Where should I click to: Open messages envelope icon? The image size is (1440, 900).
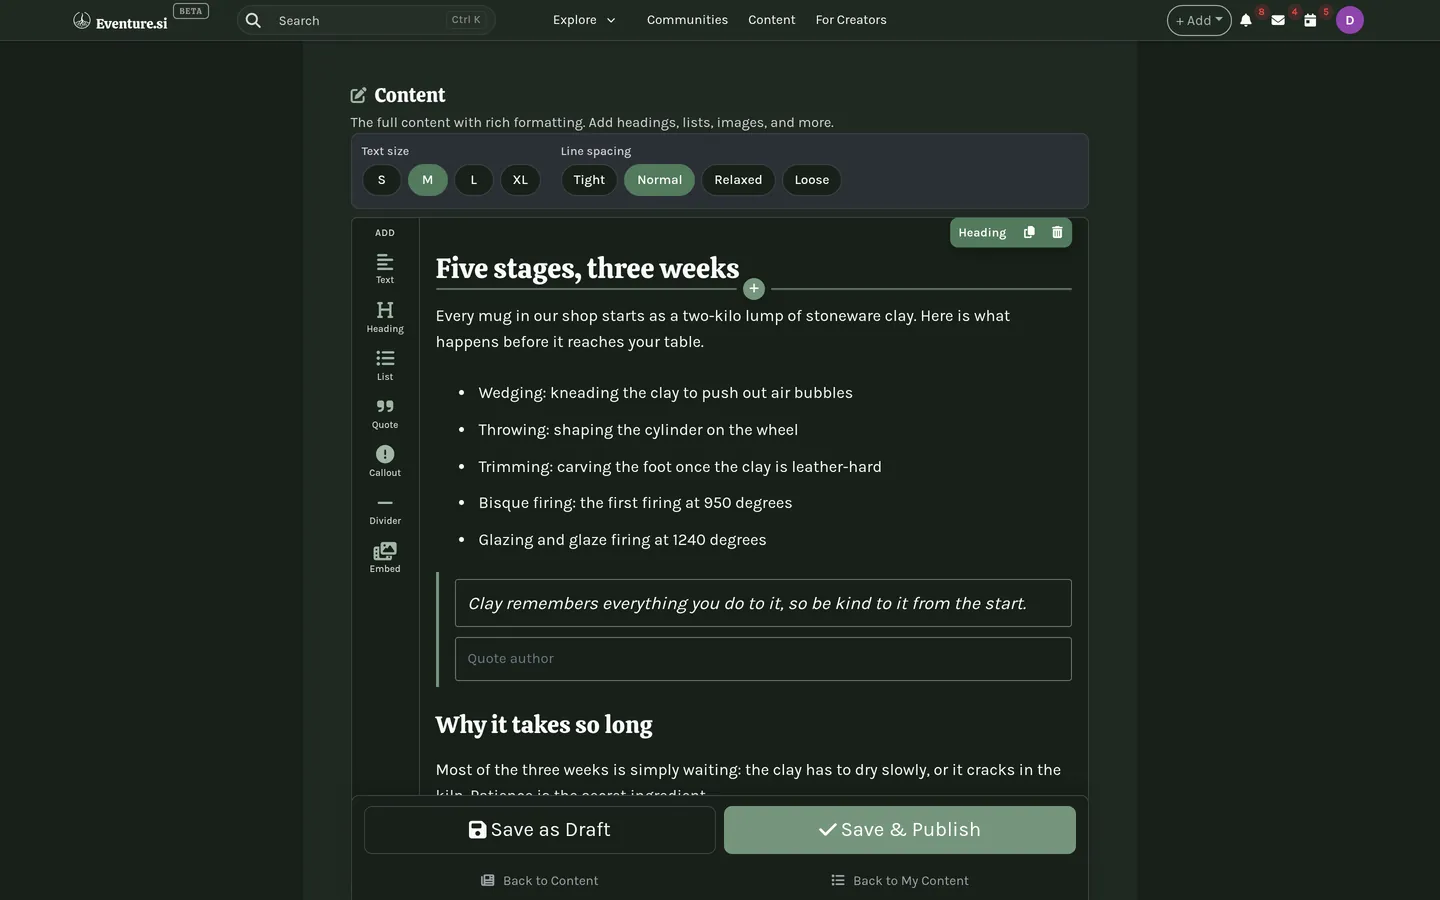click(x=1278, y=20)
